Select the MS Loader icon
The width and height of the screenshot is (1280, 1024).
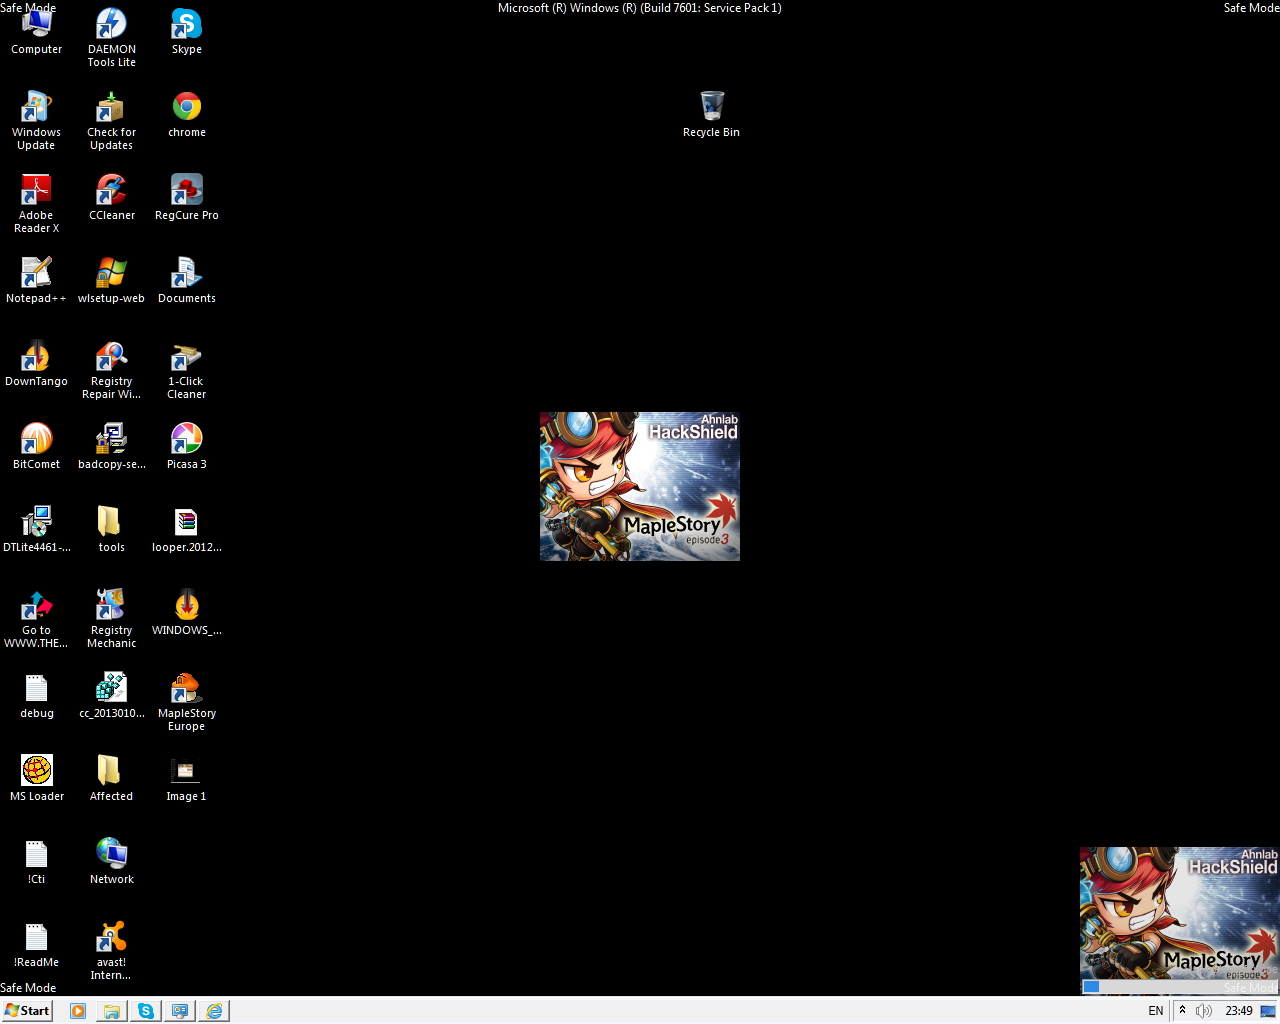37,778
